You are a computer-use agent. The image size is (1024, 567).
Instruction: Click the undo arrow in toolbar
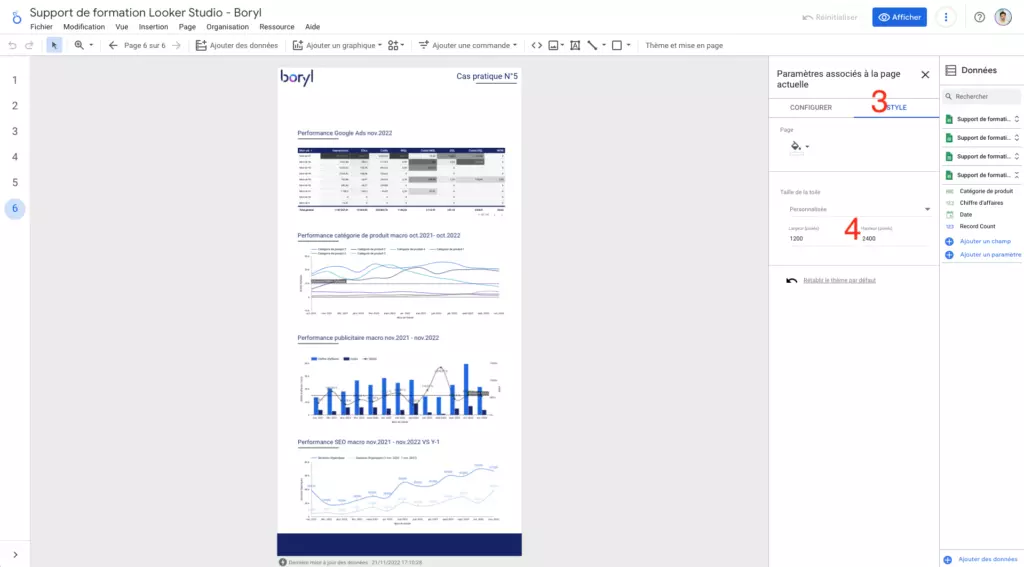tap(12, 45)
